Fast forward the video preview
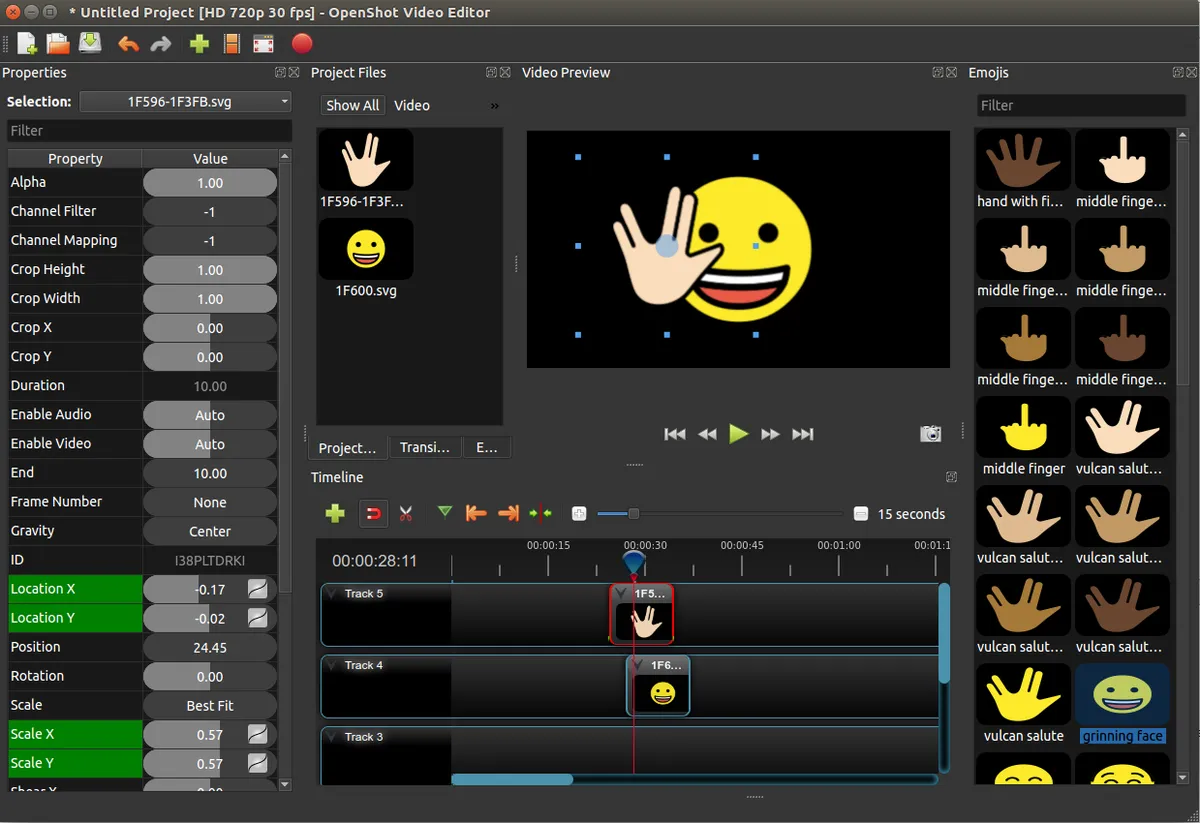Screen dimensions: 1200x823 pos(770,434)
